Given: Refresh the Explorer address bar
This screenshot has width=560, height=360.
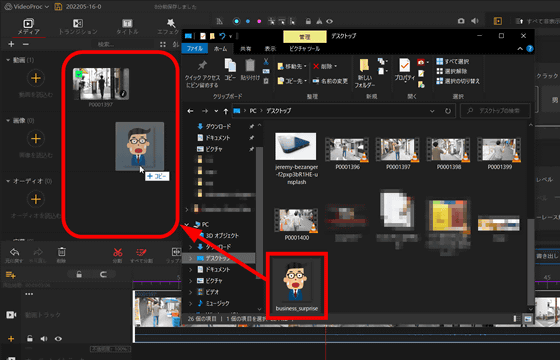Looking at the screenshot, I should pos(448,111).
